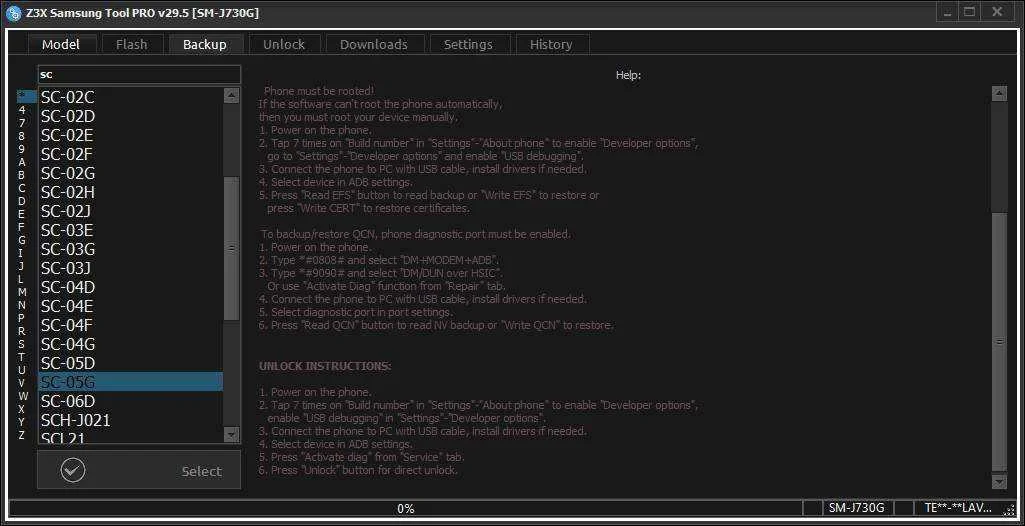Open the Model tab
1025x526 pixels.
click(x=61, y=44)
